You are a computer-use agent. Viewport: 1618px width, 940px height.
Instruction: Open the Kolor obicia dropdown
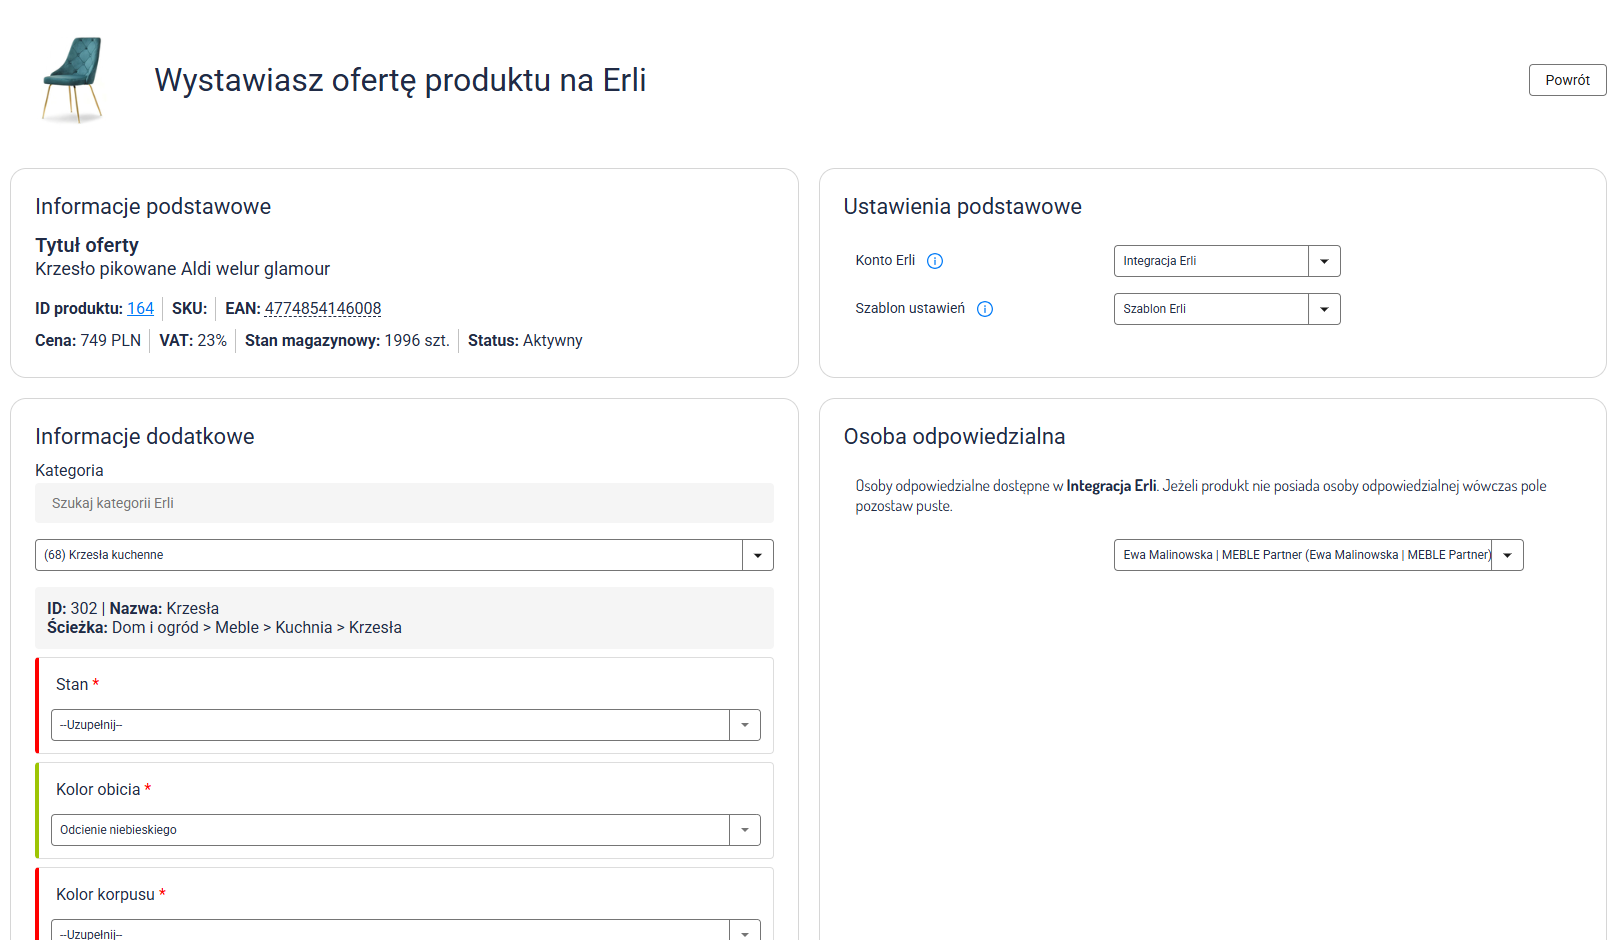(390, 830)
